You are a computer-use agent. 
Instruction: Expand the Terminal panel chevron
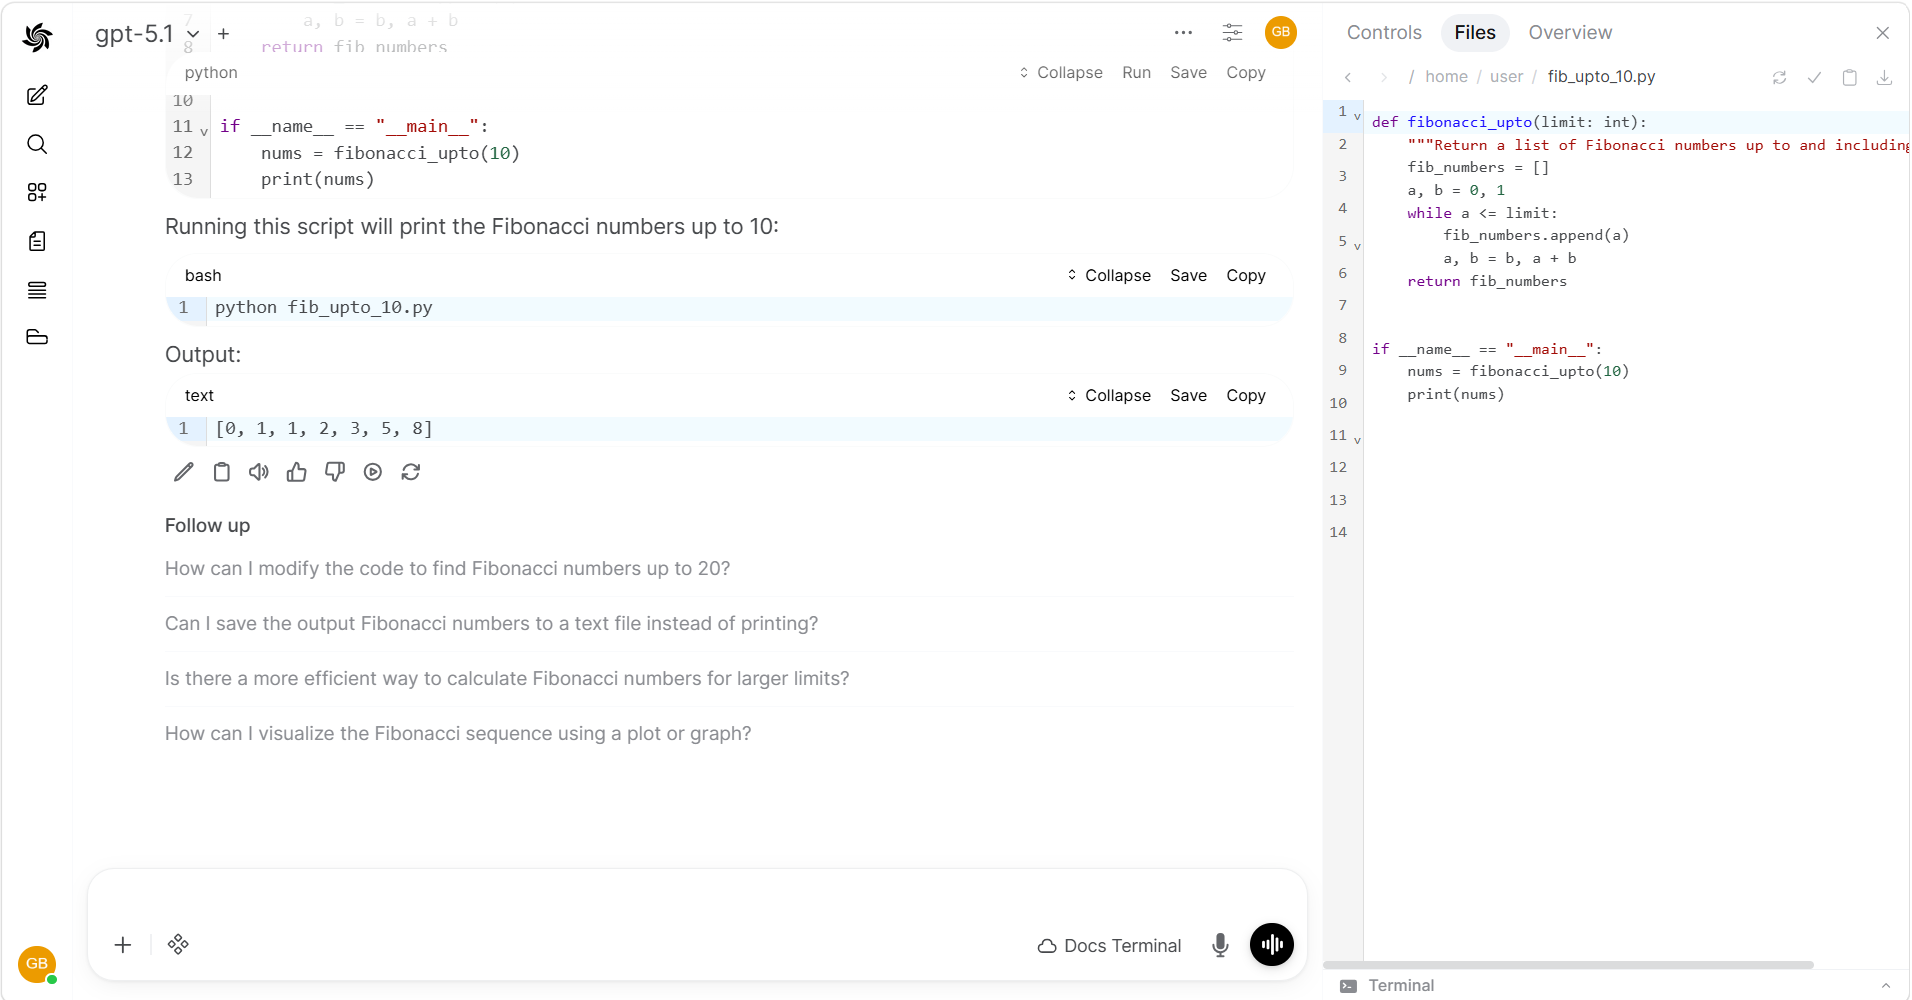[x=1886, y=986]
